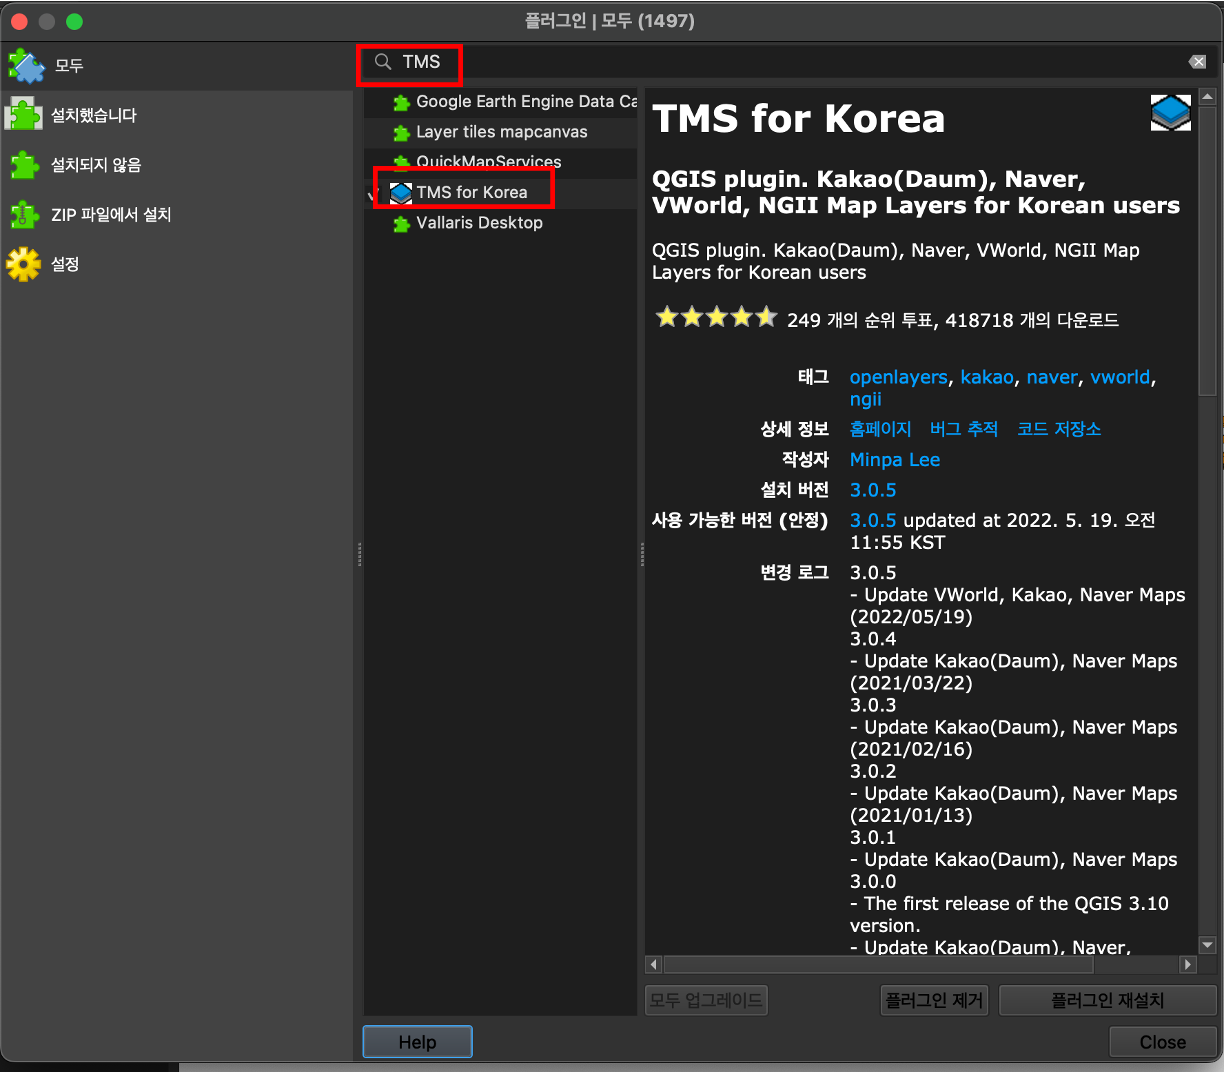Click the 모두 업그레이드 button
1224x1072 pixels.
point(706,1000)
